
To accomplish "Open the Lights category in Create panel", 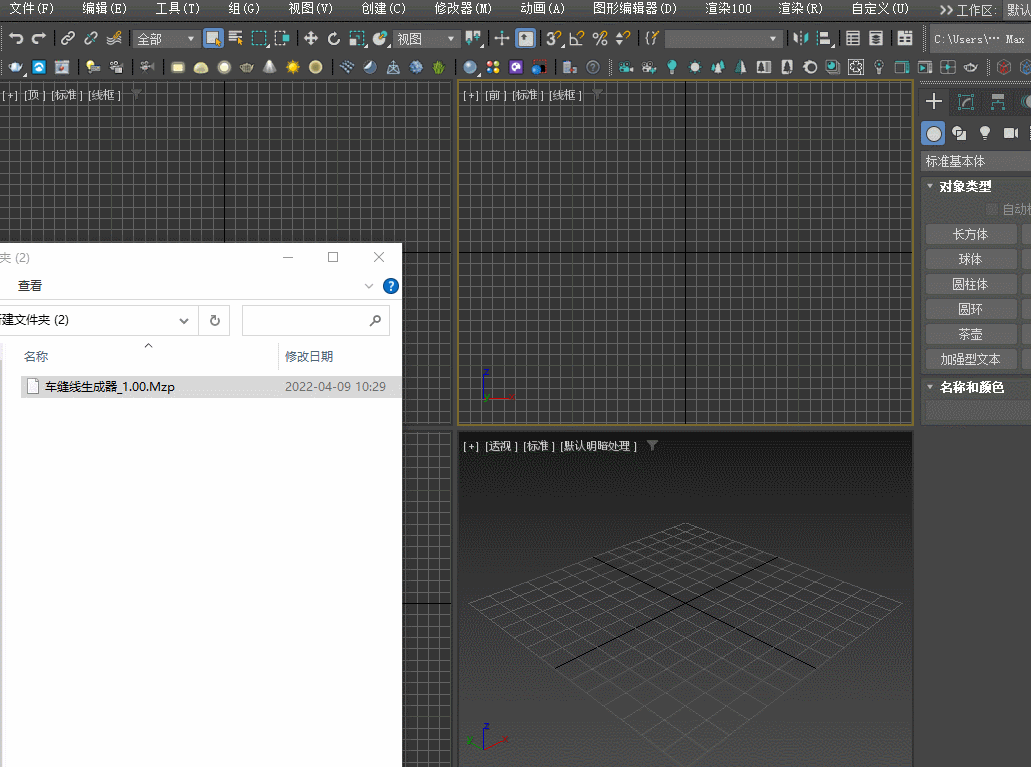I will click(x=984, y=133).
